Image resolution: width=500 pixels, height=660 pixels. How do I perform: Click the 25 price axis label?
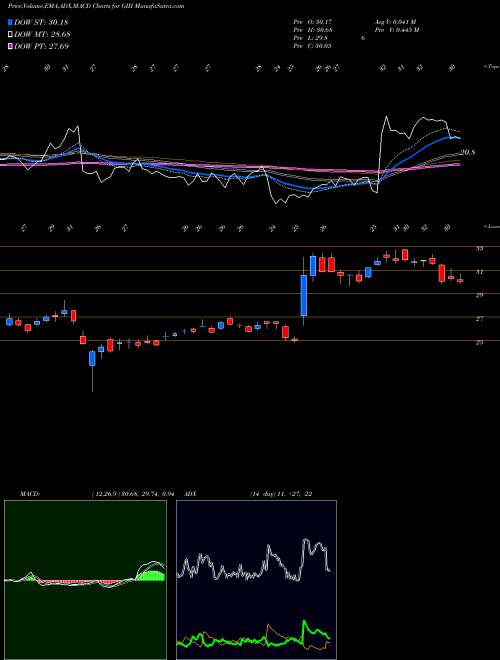pos(479,343)
